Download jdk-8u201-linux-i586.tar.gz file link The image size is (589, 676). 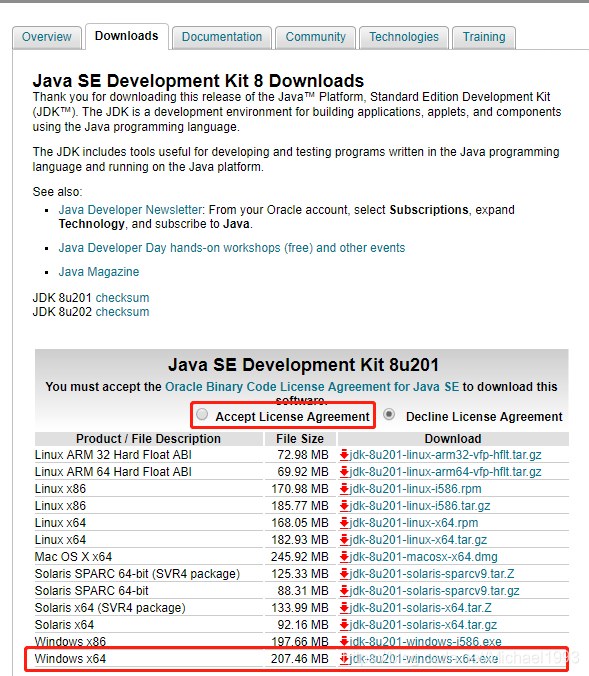point(420,506)
